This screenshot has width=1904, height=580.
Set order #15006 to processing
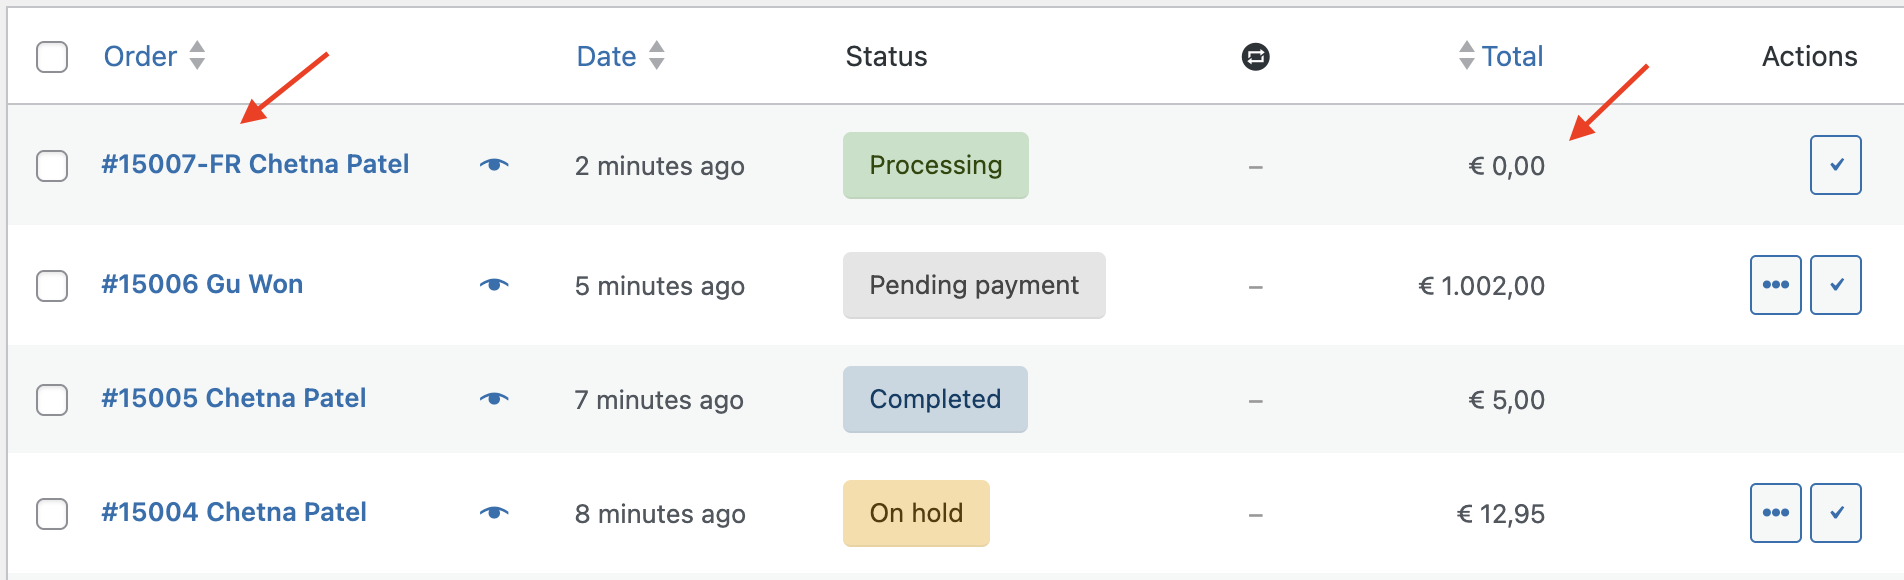(x=1775, y=285)
